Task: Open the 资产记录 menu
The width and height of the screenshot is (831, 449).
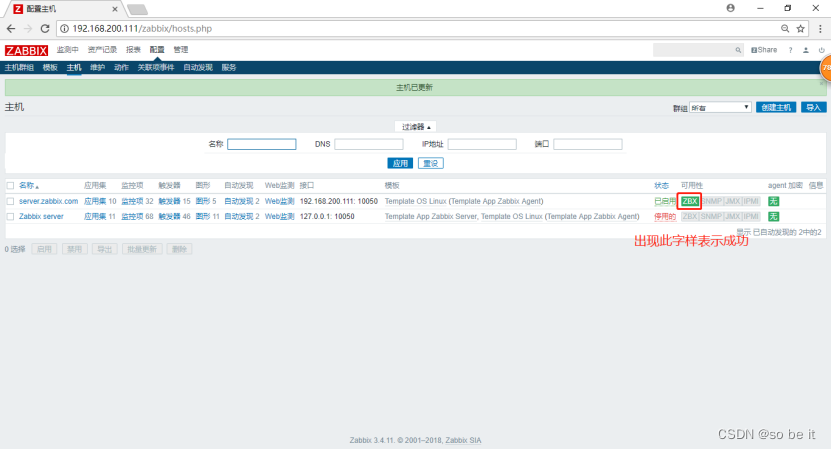Action: 102,50
